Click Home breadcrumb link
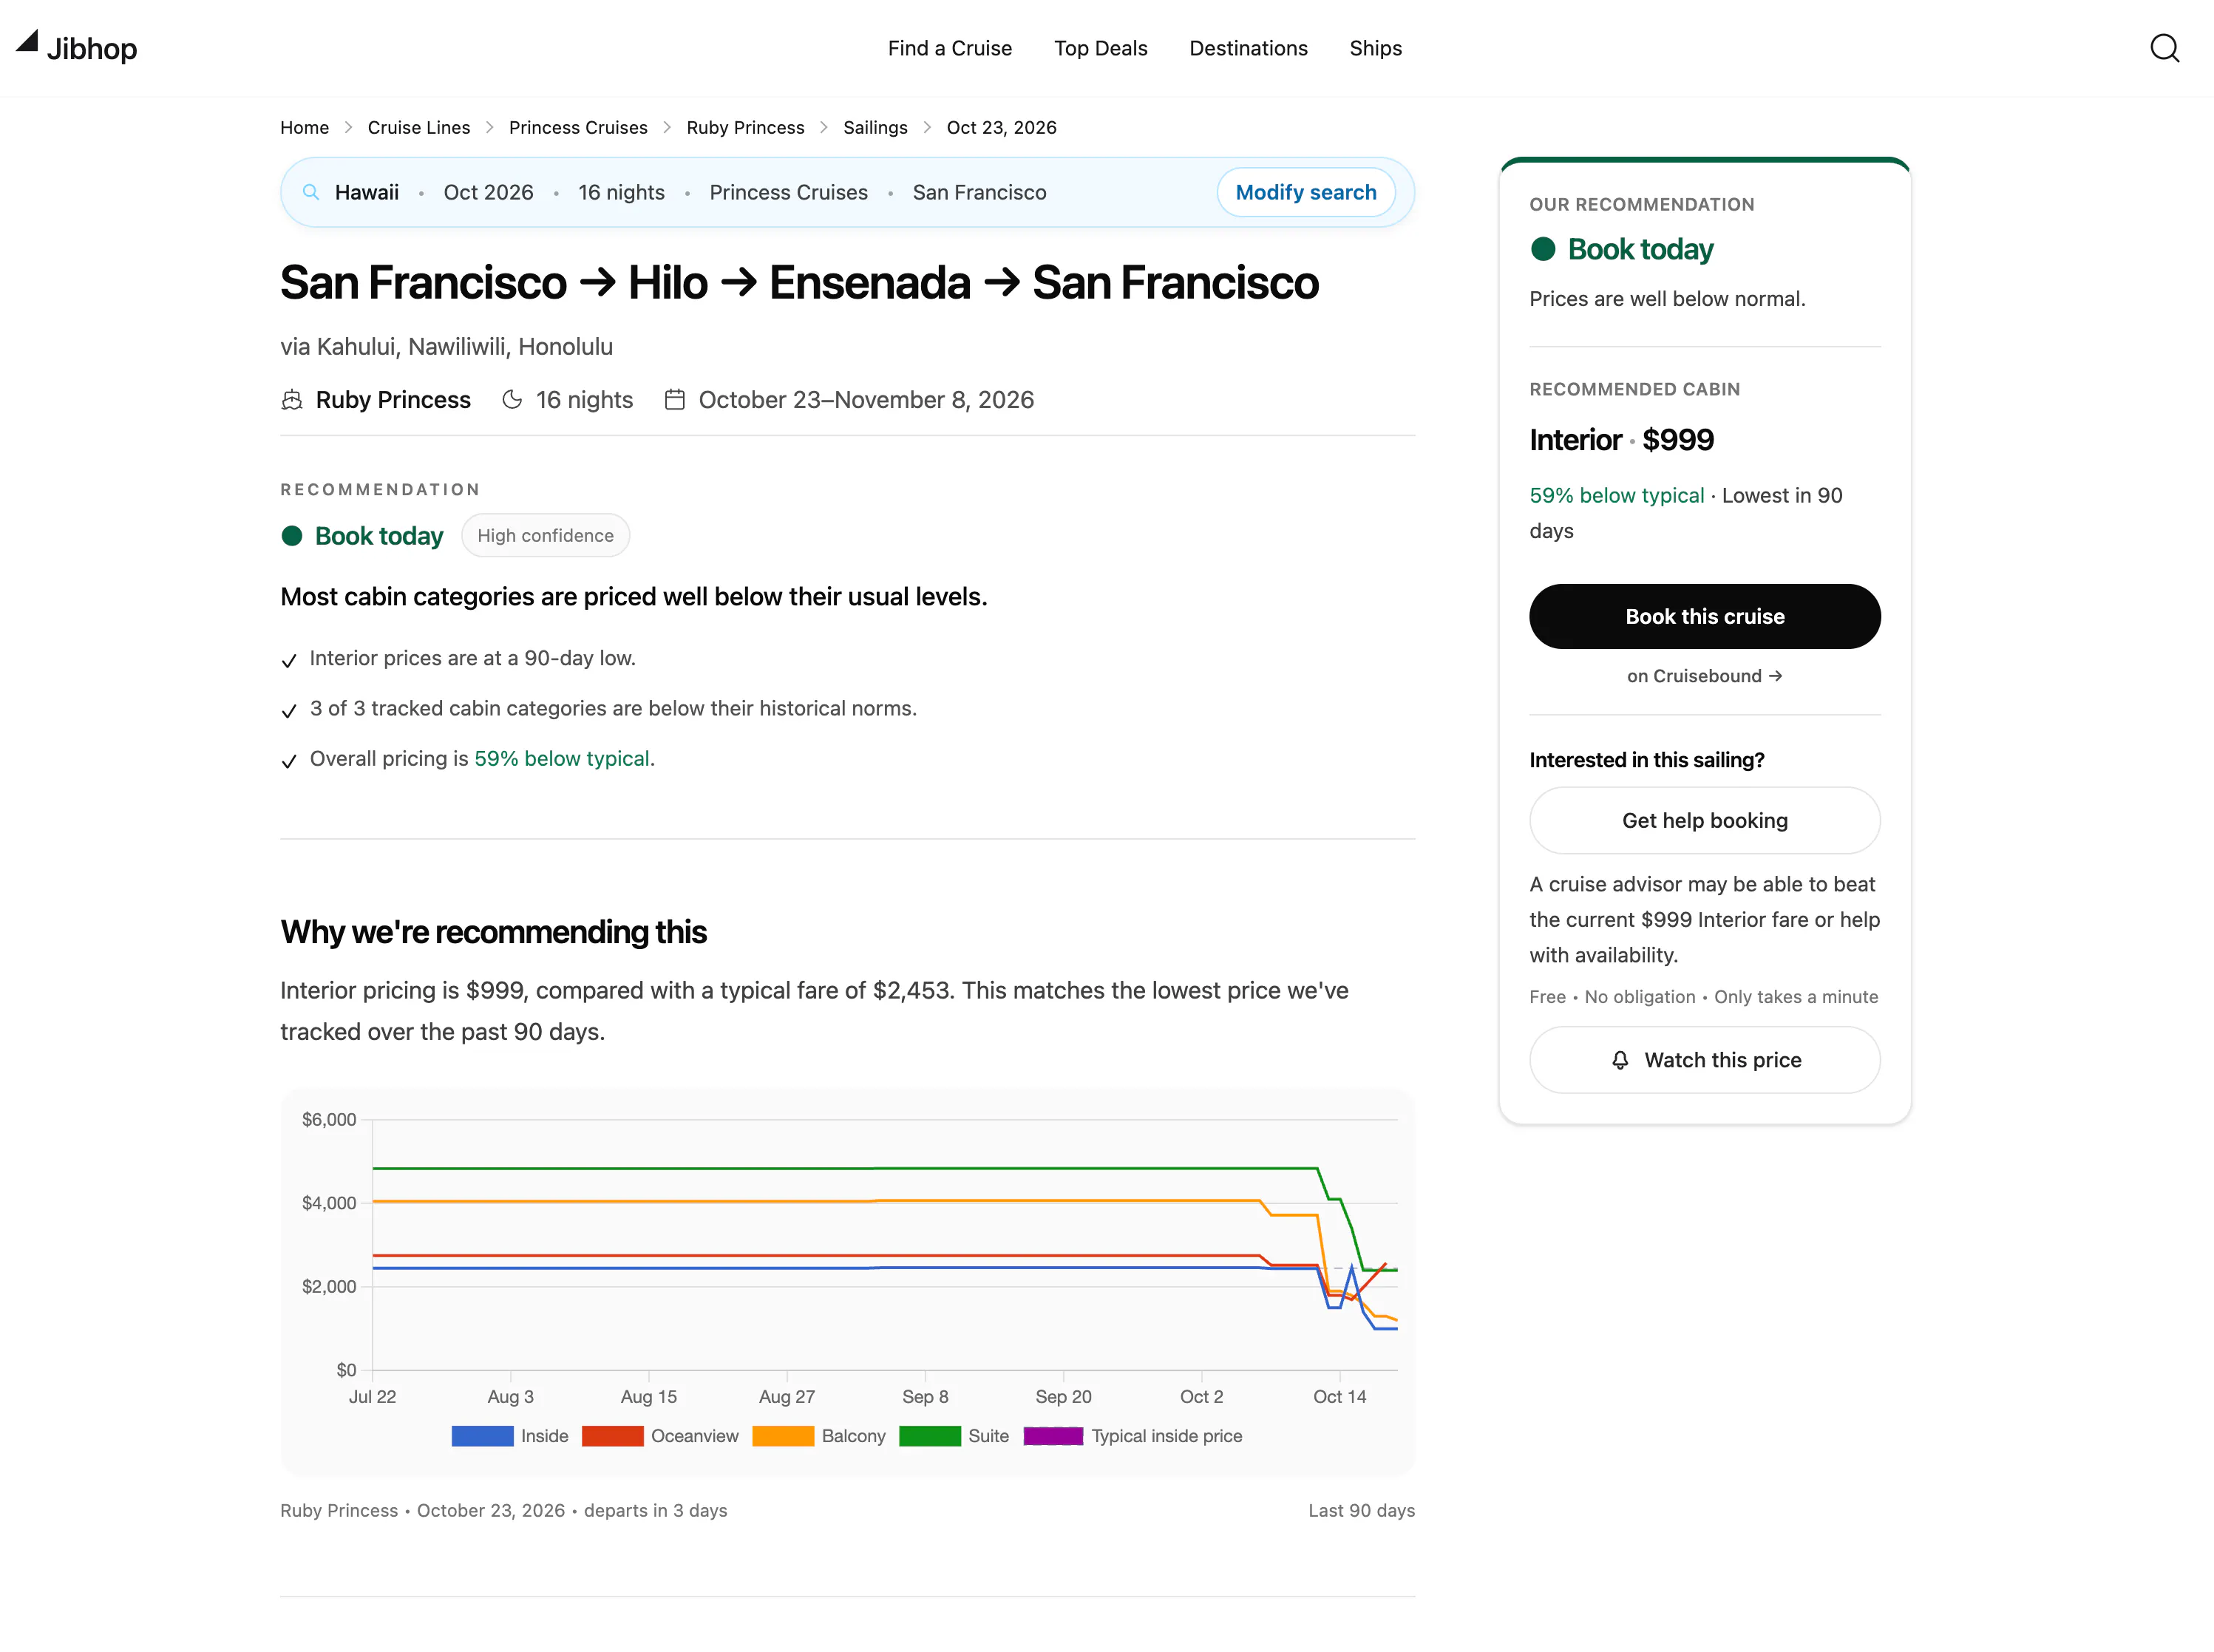Image resolution: width=2214 pixels, height=1652 pixels. pos(304,127)
